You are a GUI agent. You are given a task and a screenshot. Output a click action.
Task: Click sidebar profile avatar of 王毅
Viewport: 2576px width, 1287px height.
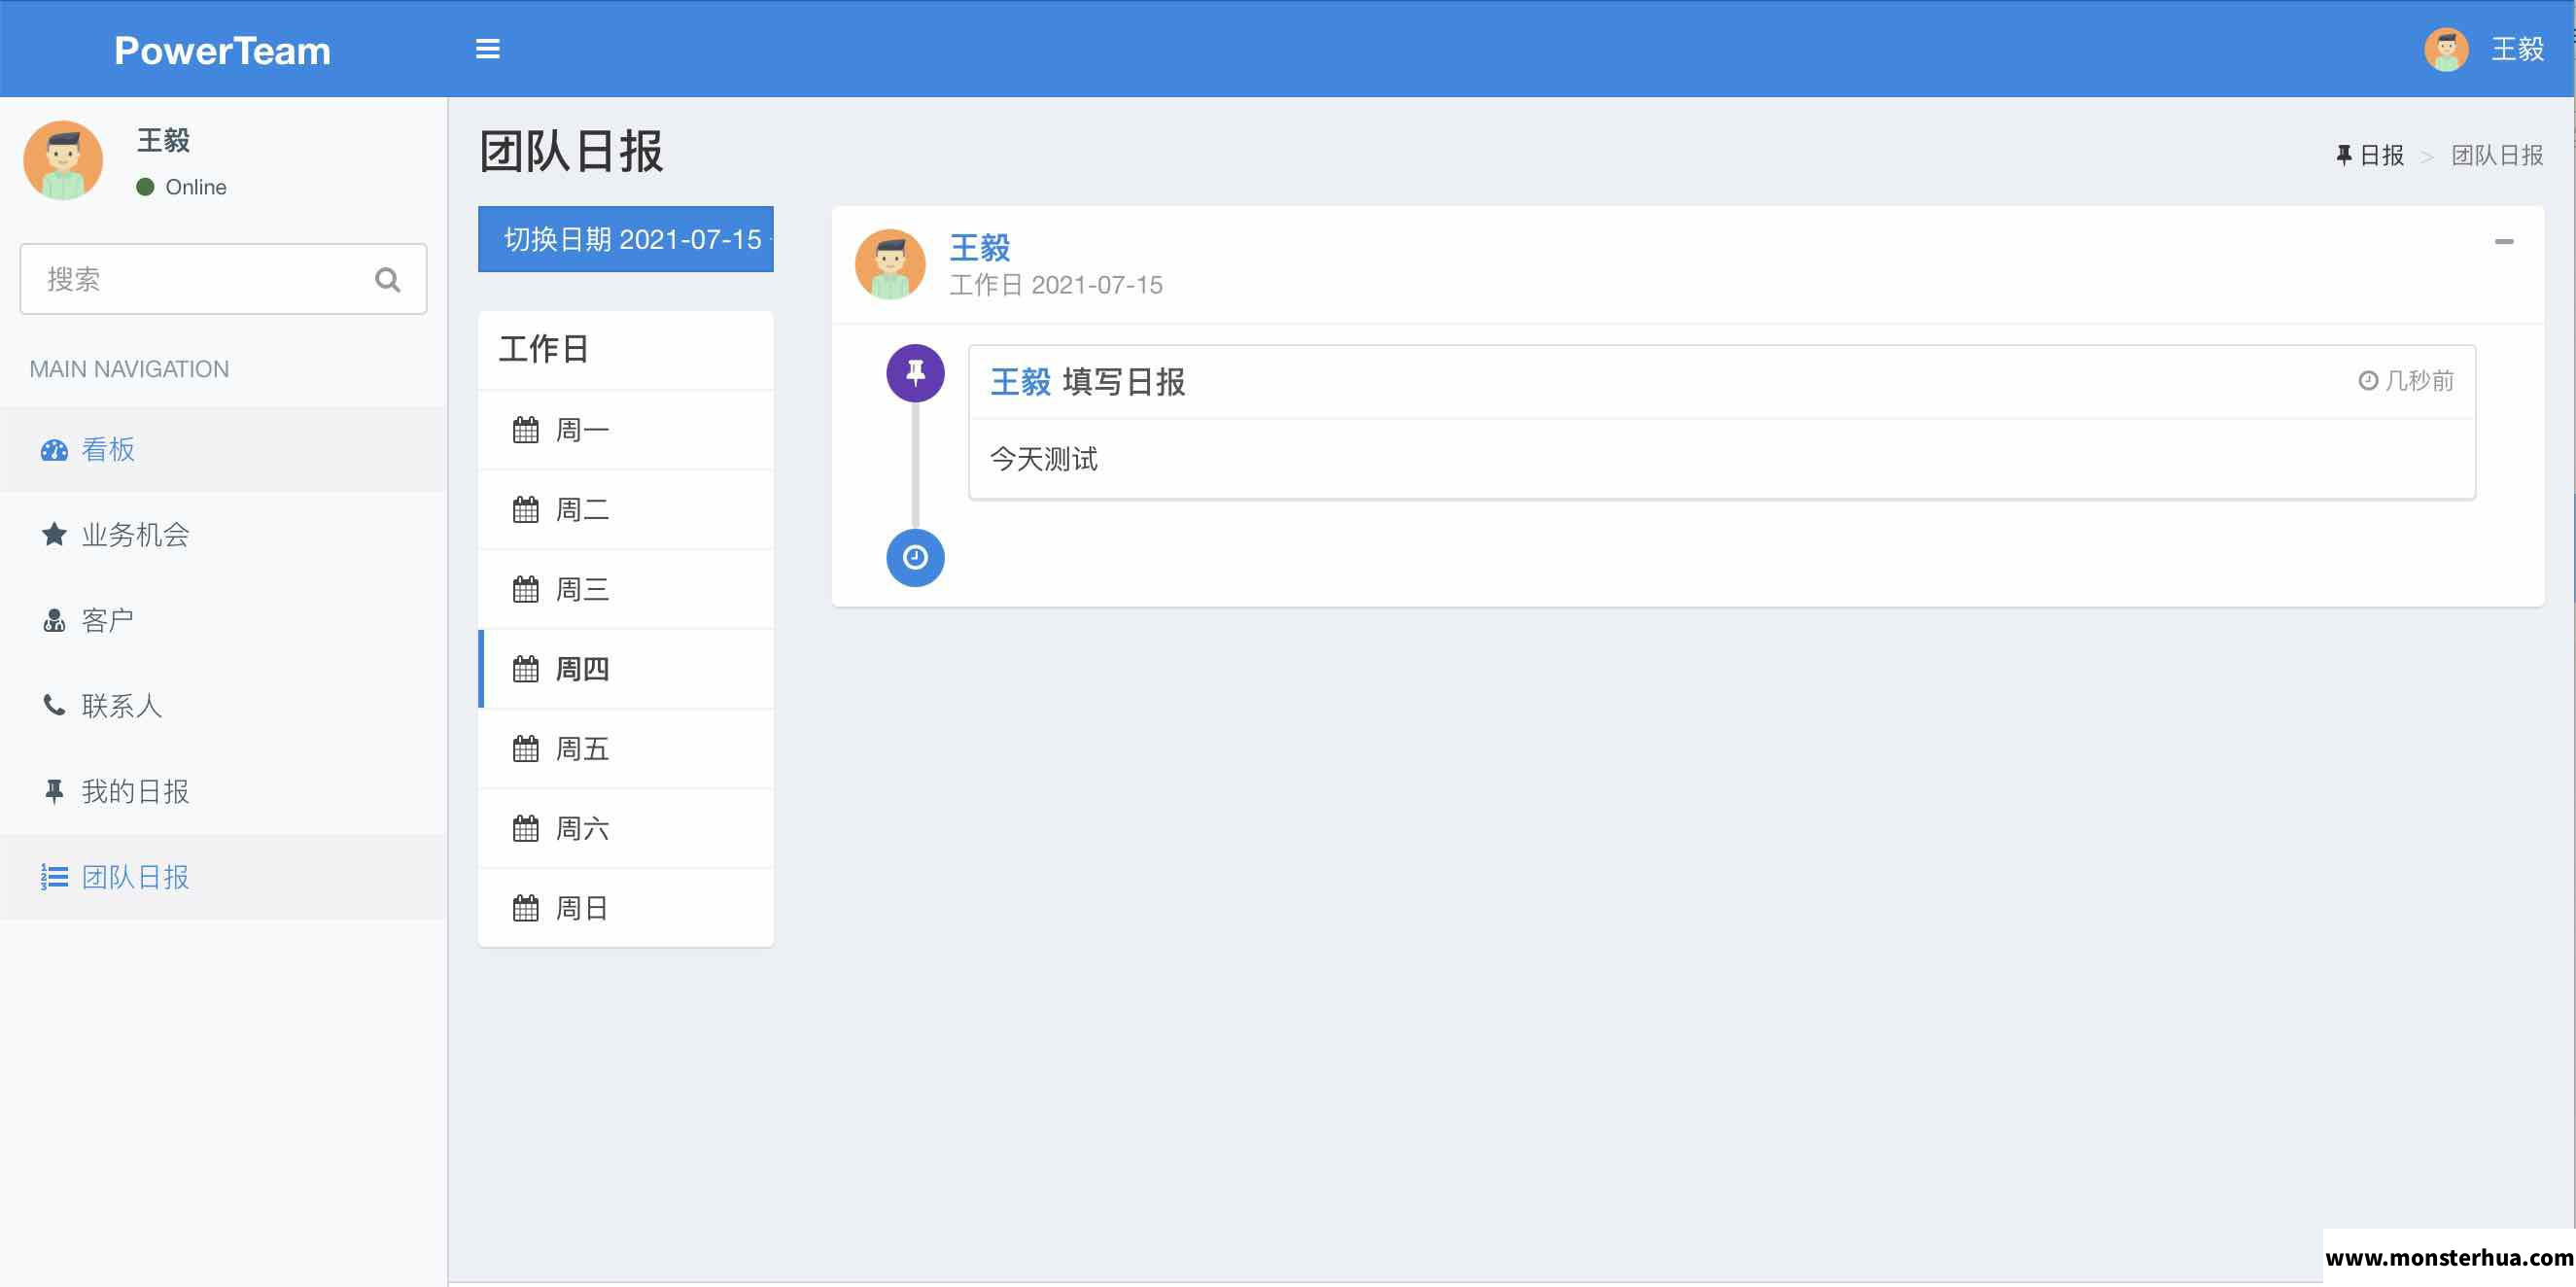pos(63,160)
